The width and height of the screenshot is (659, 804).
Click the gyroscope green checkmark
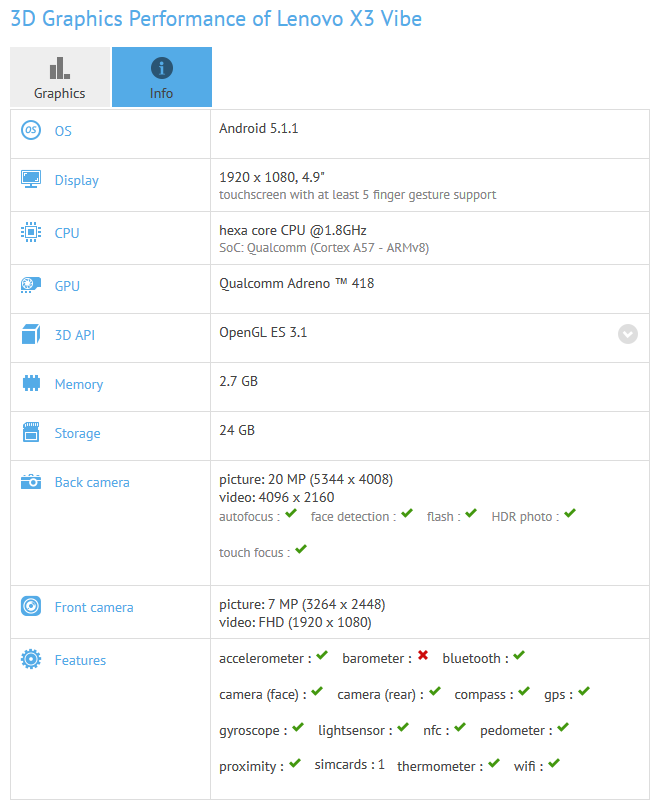(x=298, y=727)
